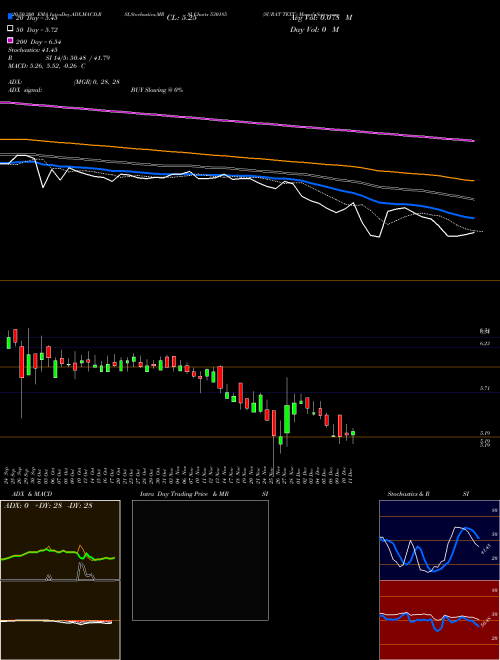This screenshot has height=660, width=500.
Task: Click the 'Stochastics: 41.43' readout
Action: (33, 50)
